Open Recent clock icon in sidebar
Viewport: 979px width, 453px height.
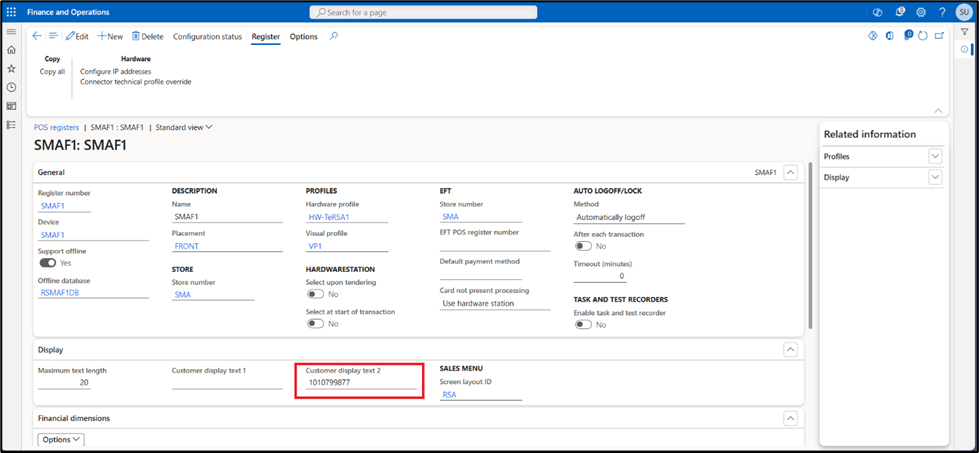[11, 87]
